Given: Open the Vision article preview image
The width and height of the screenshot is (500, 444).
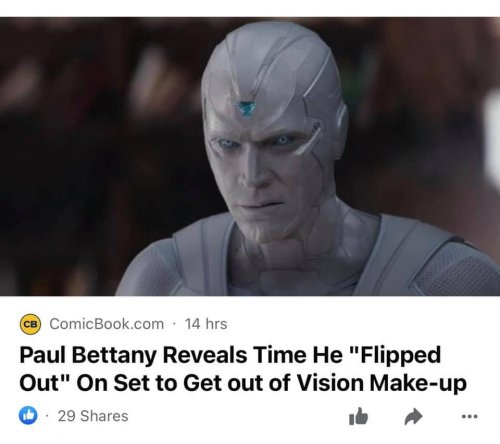Looking at the screenshot, I should pyautogui.click(x=250, y=156).
